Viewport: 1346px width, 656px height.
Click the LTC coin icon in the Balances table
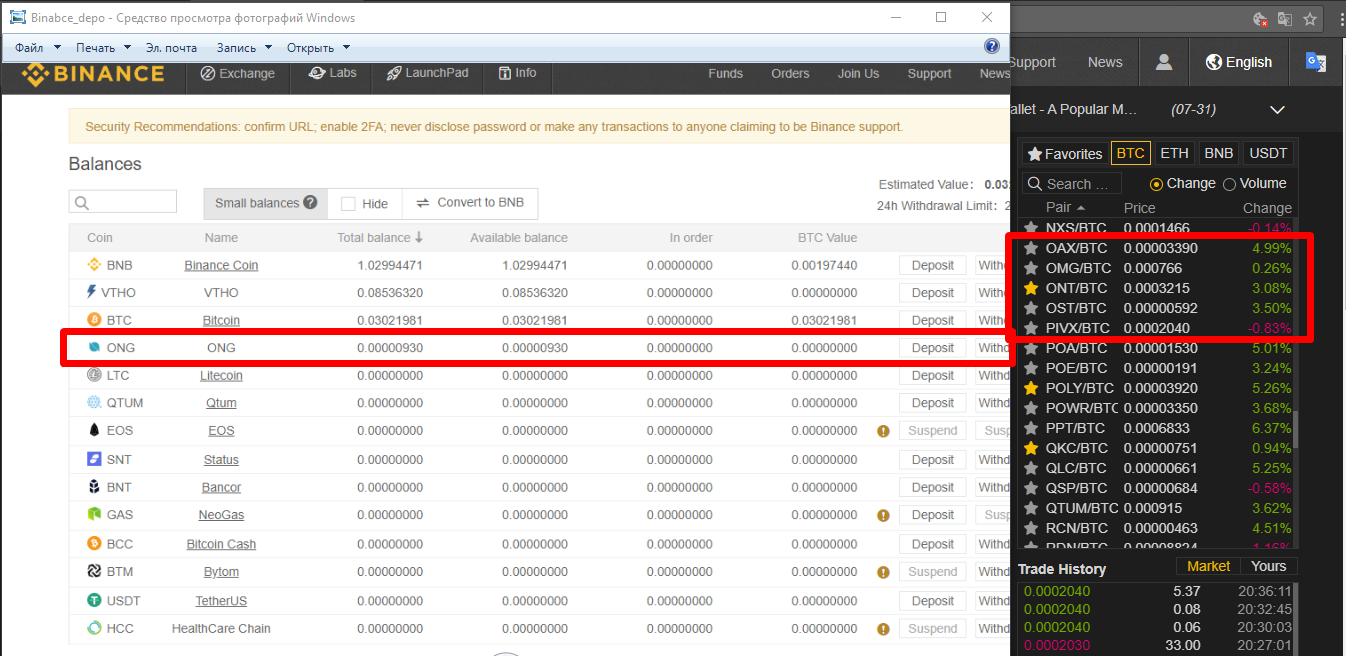click(x=95, y=375)
